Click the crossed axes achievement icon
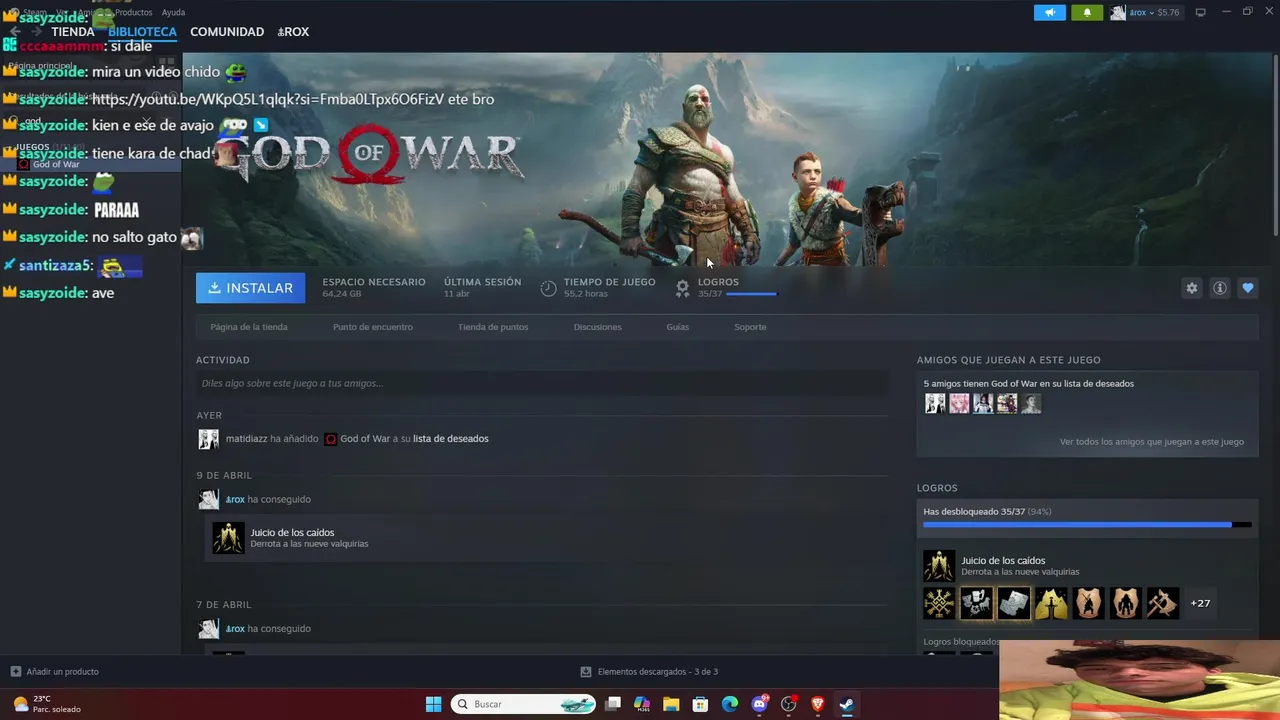The width and height of the screenshot is (1280, 720). tap(1162, 603)
